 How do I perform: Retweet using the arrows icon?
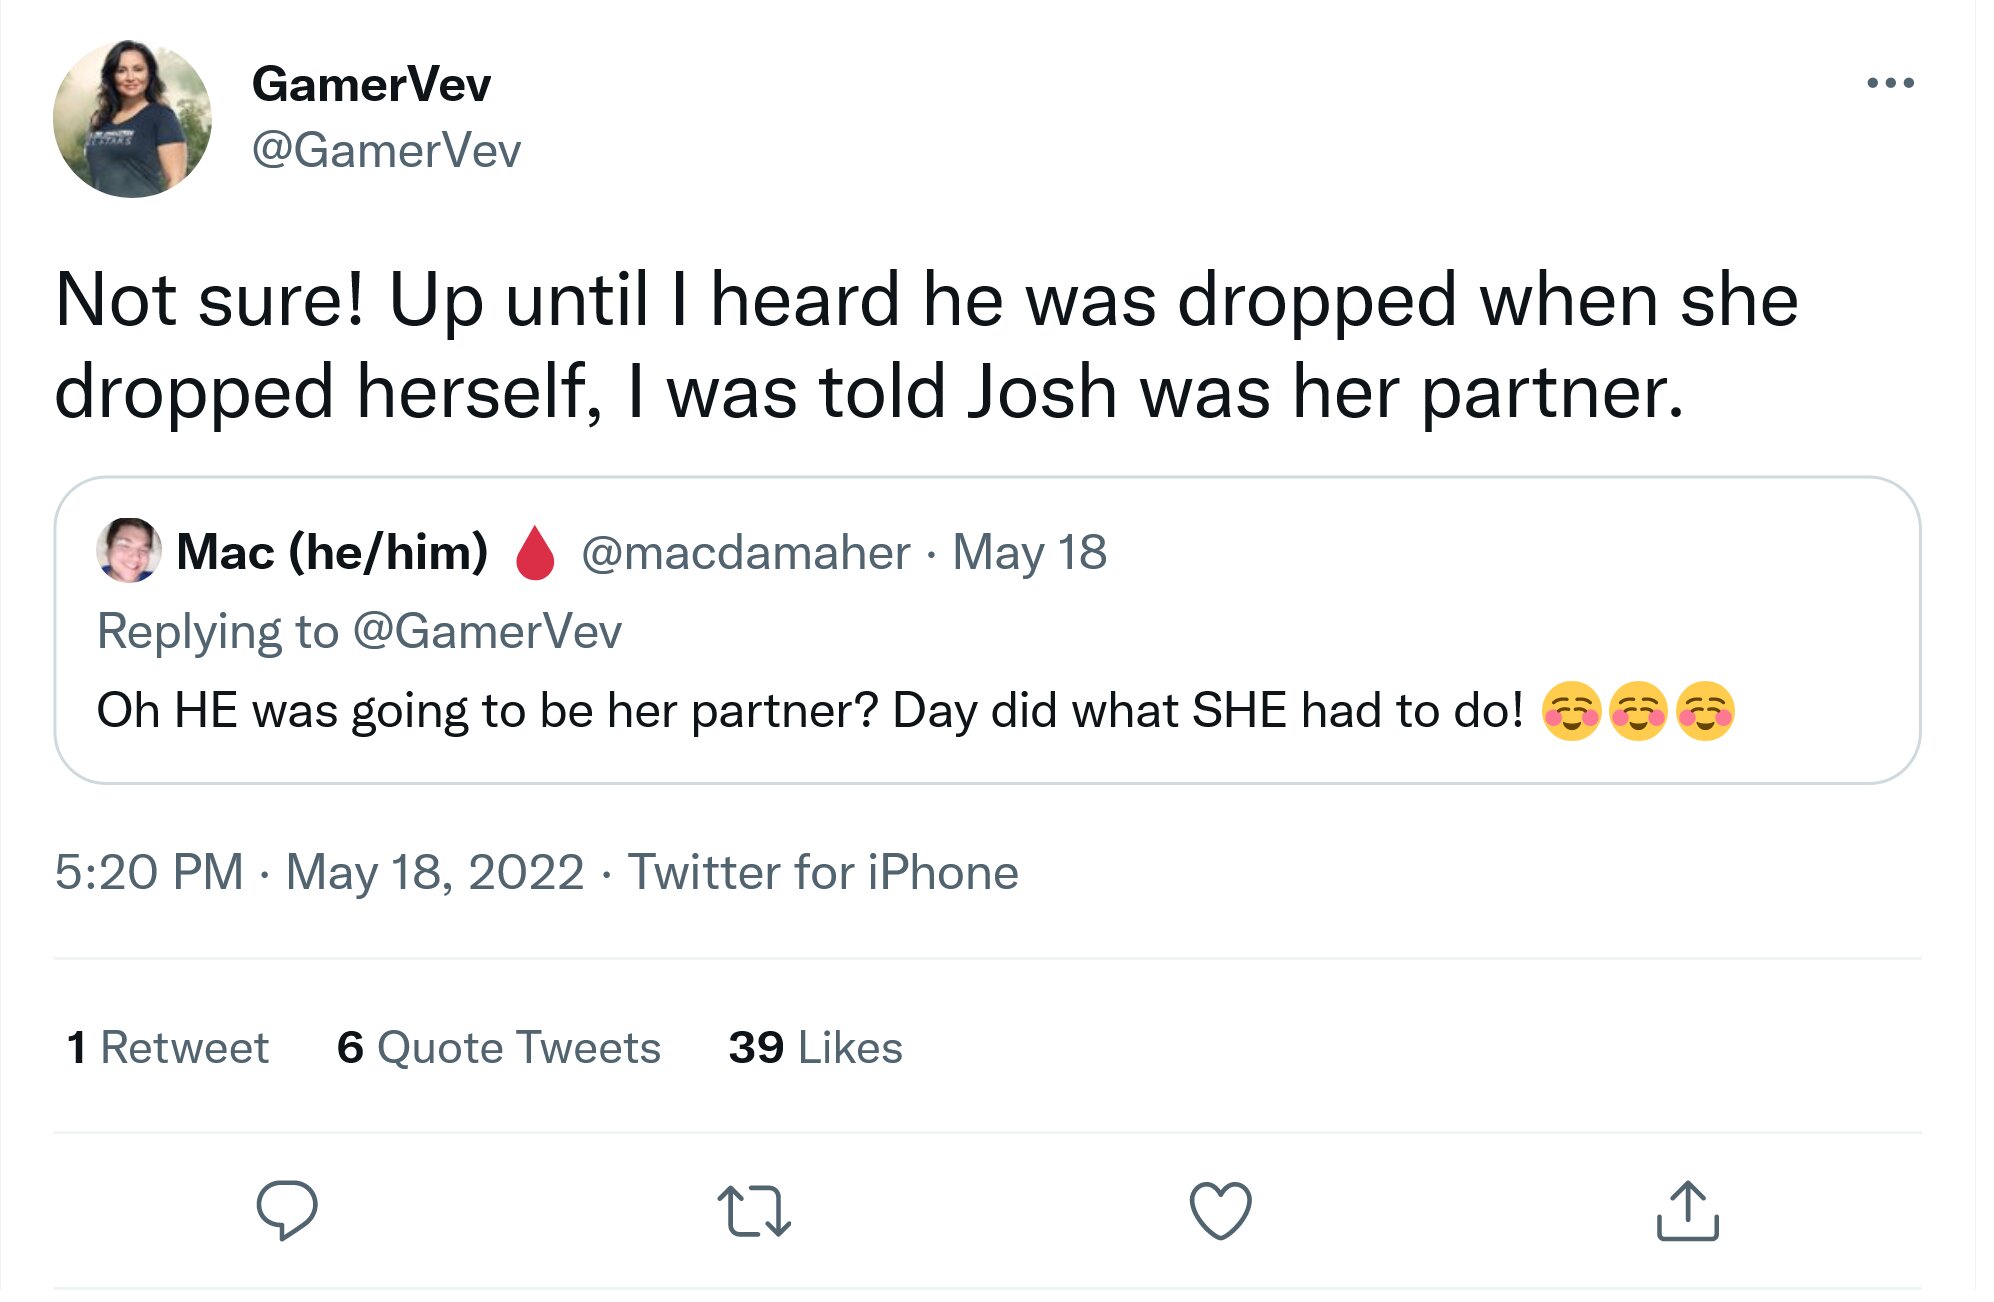(754, 1210)
